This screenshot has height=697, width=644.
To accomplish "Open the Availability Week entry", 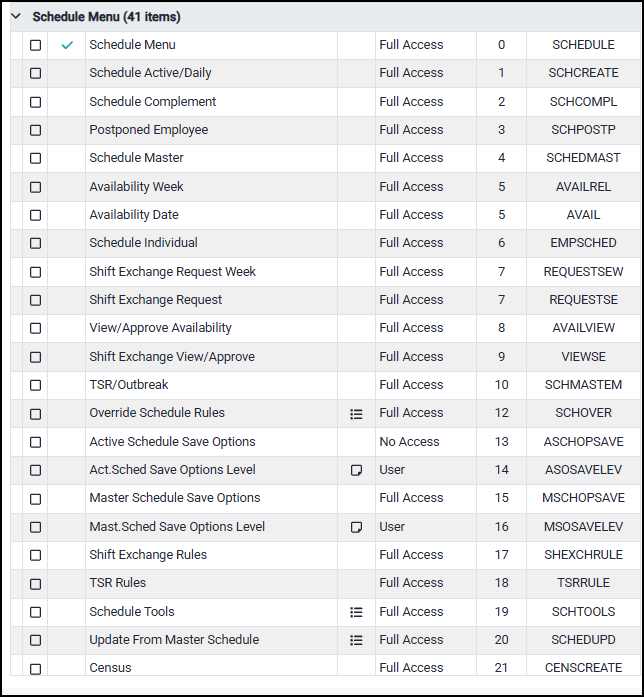I will pyautogui.click(x=136, y=187).
